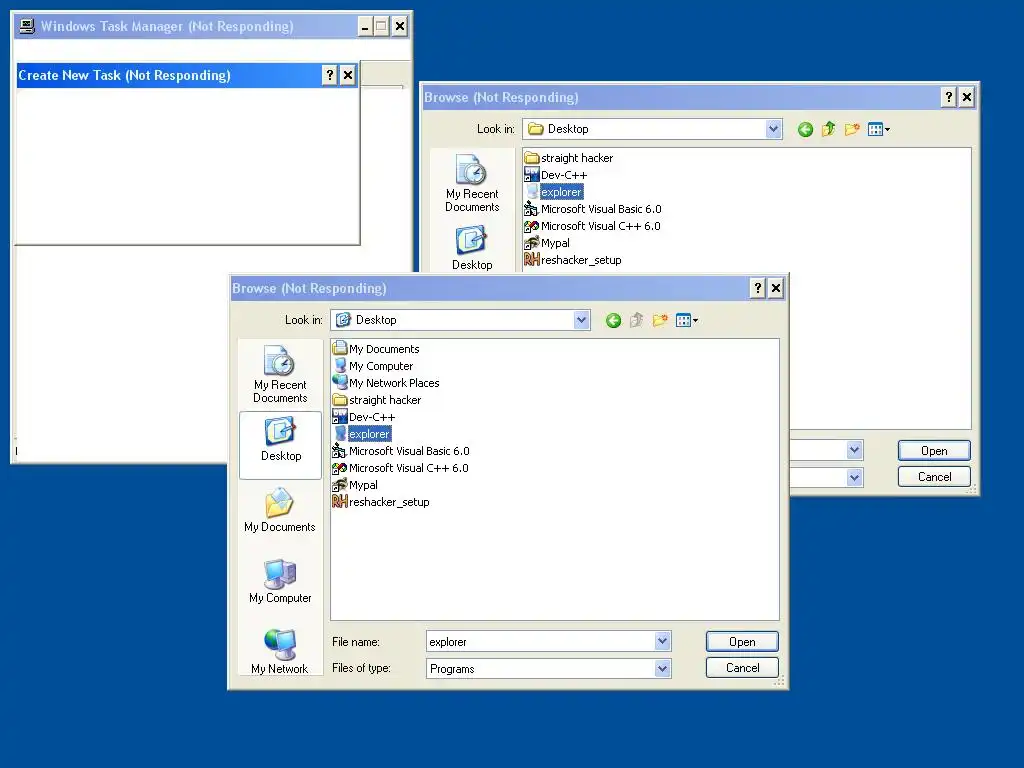Select Microsoft Visual Basic 6.0 in front list
Image resolution: width=1024 pixels, height=768 pixels.
tap(401, 451)
